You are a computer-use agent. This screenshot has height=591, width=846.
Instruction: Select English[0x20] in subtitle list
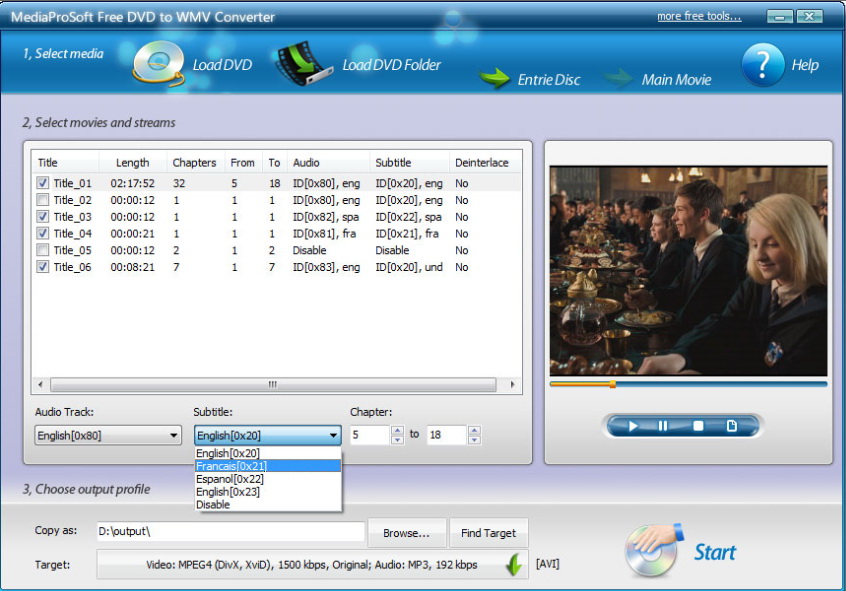[268, 453]
